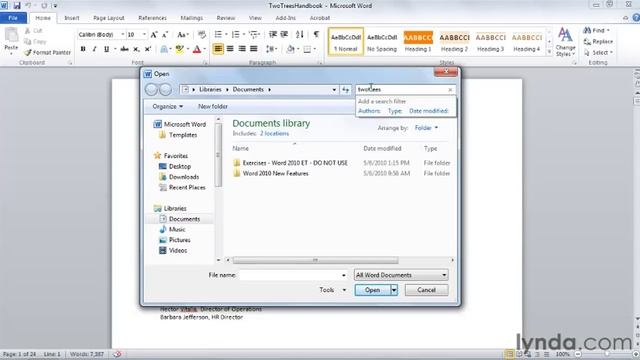Switch to the View tab
The image size is (640, 360).
[x=255, y=18]
